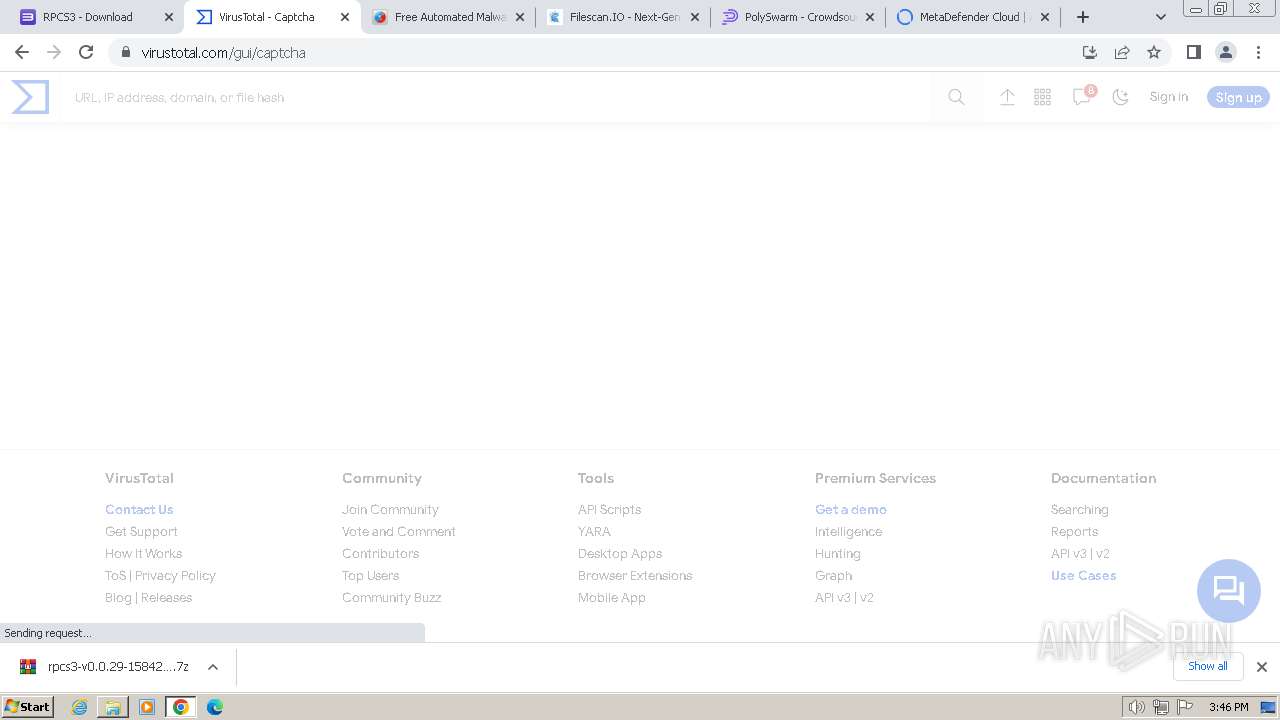The height and width of the screenshot is (720, 1280).
Task: Switch to MetaDefender Cloud tab
Action: pyautogui.click(x=974, y=17)
